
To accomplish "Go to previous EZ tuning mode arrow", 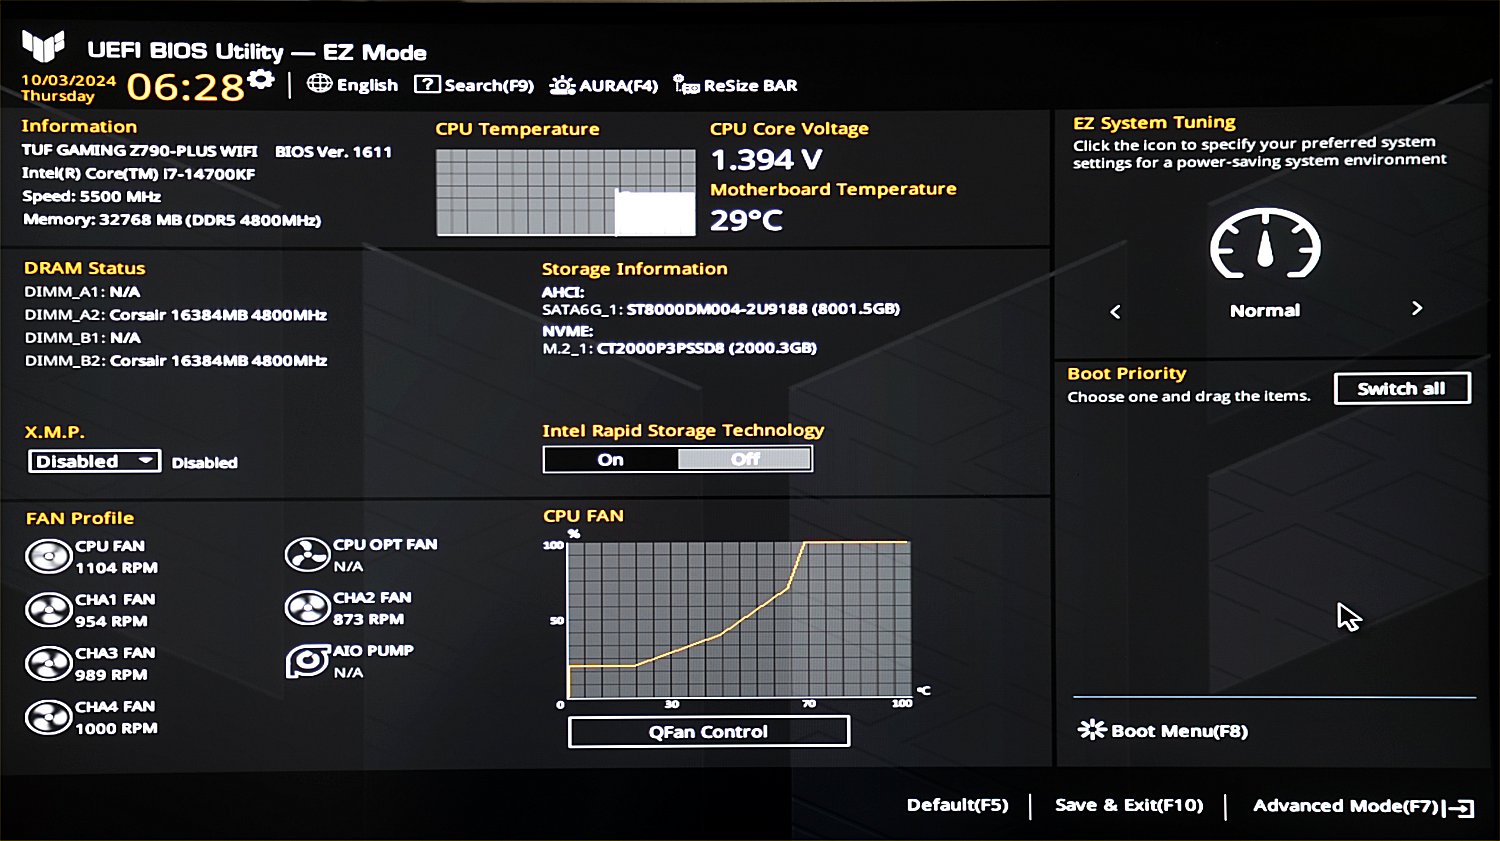I will (x=1116, y=311).
